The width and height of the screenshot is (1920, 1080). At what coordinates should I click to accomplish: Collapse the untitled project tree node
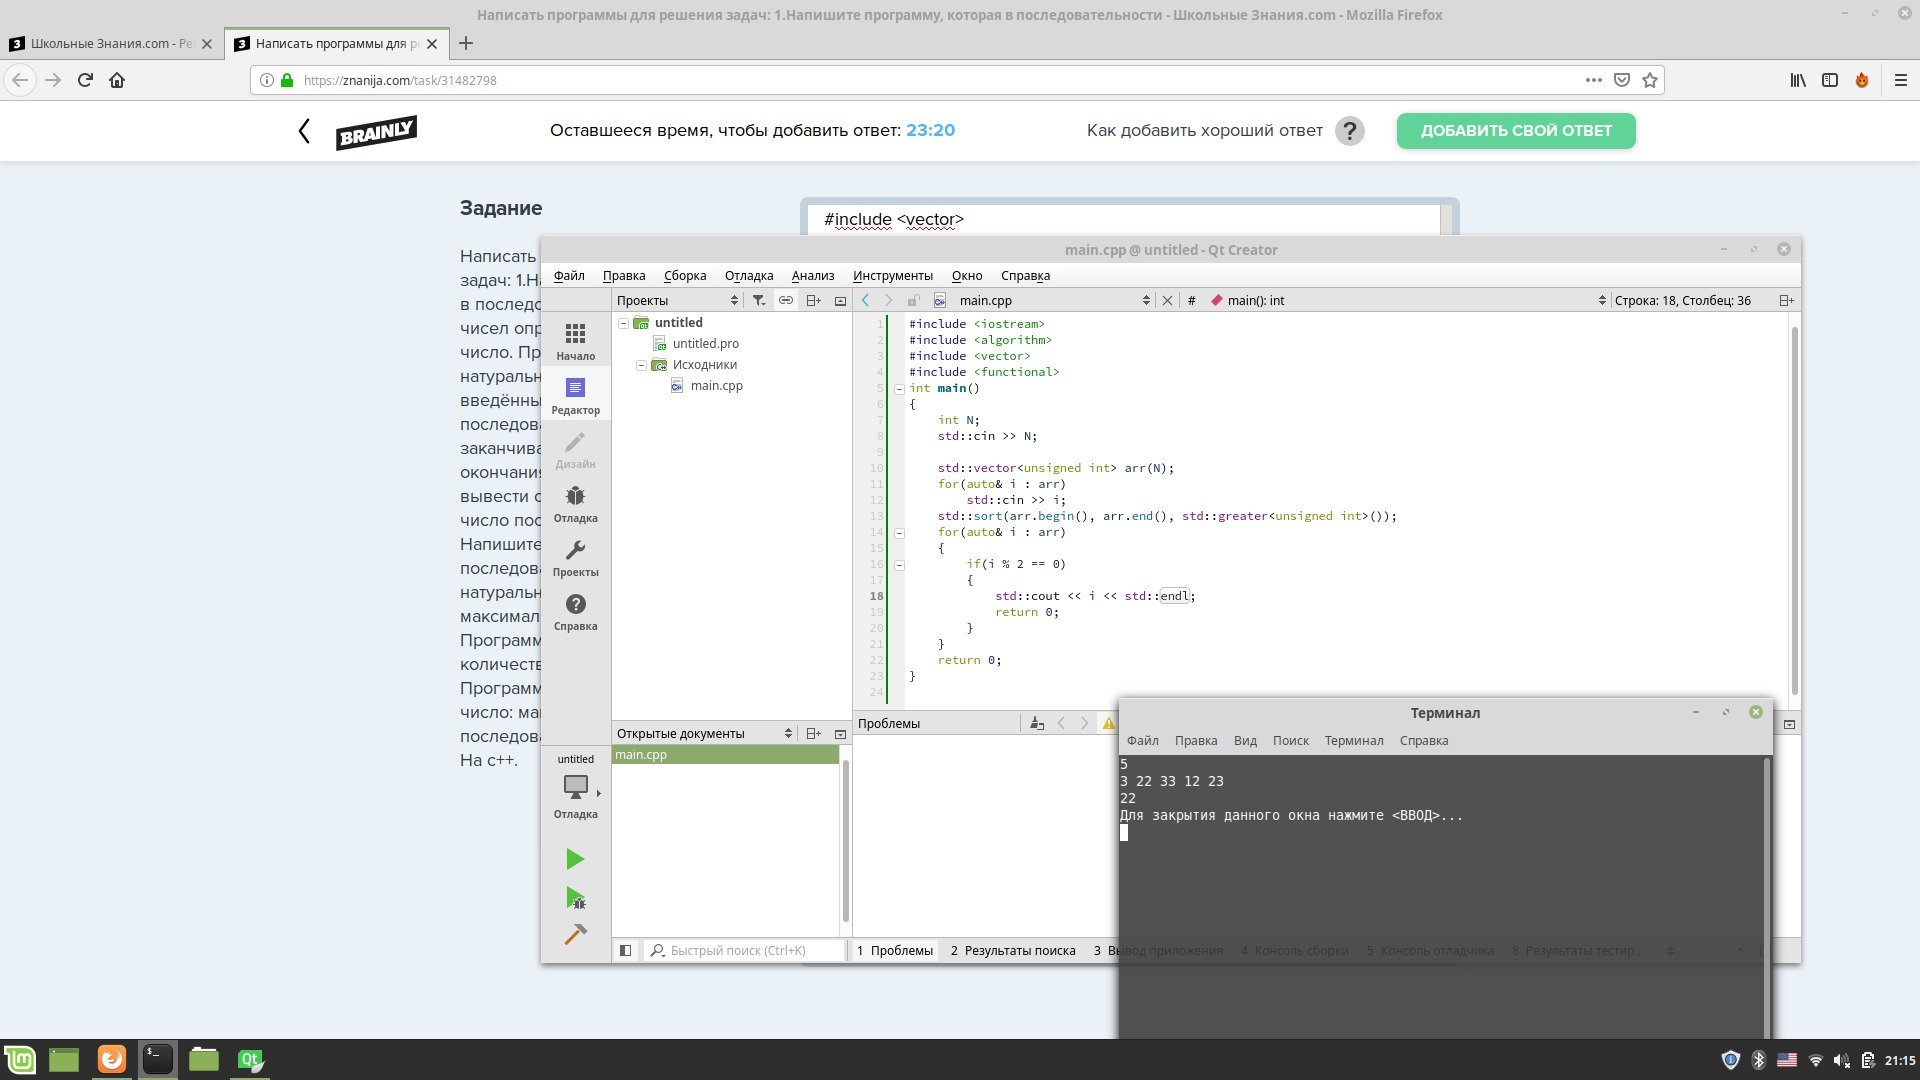pos(624,323)
